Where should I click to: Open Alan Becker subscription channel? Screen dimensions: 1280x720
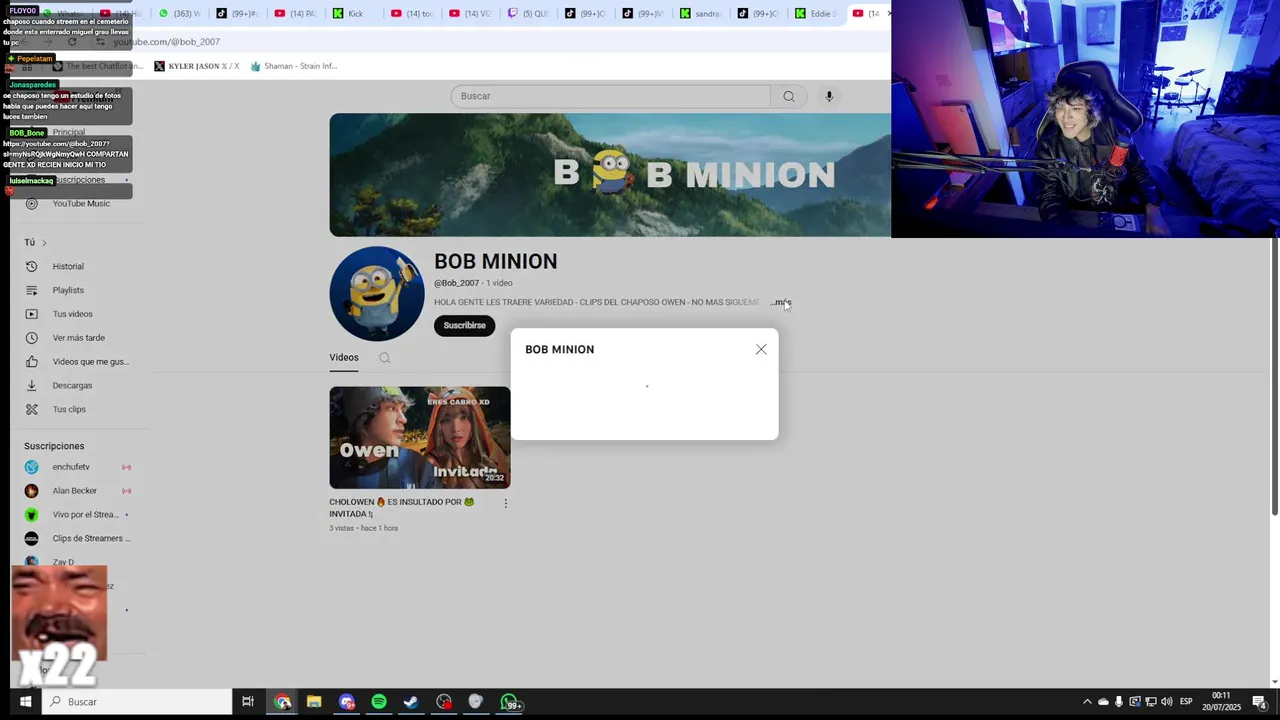pos(74,491)
